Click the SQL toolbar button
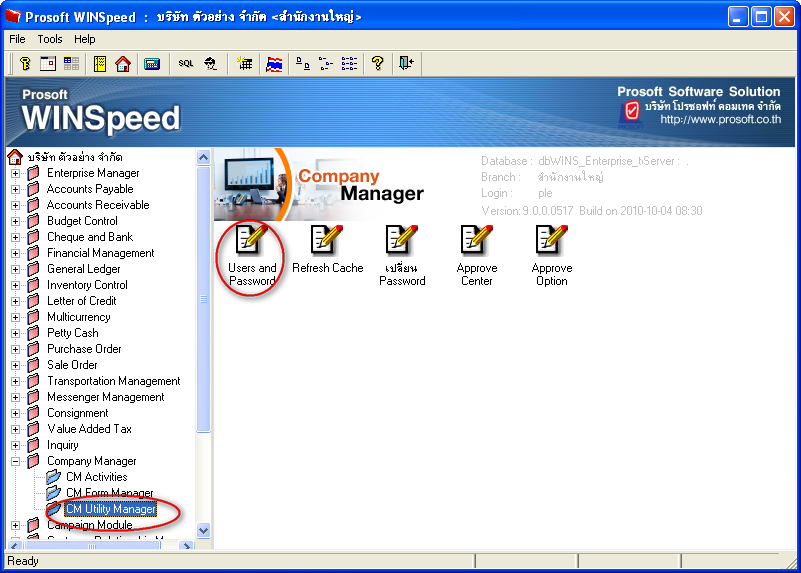This screenshot has height=573, width=801. point(185,64)
